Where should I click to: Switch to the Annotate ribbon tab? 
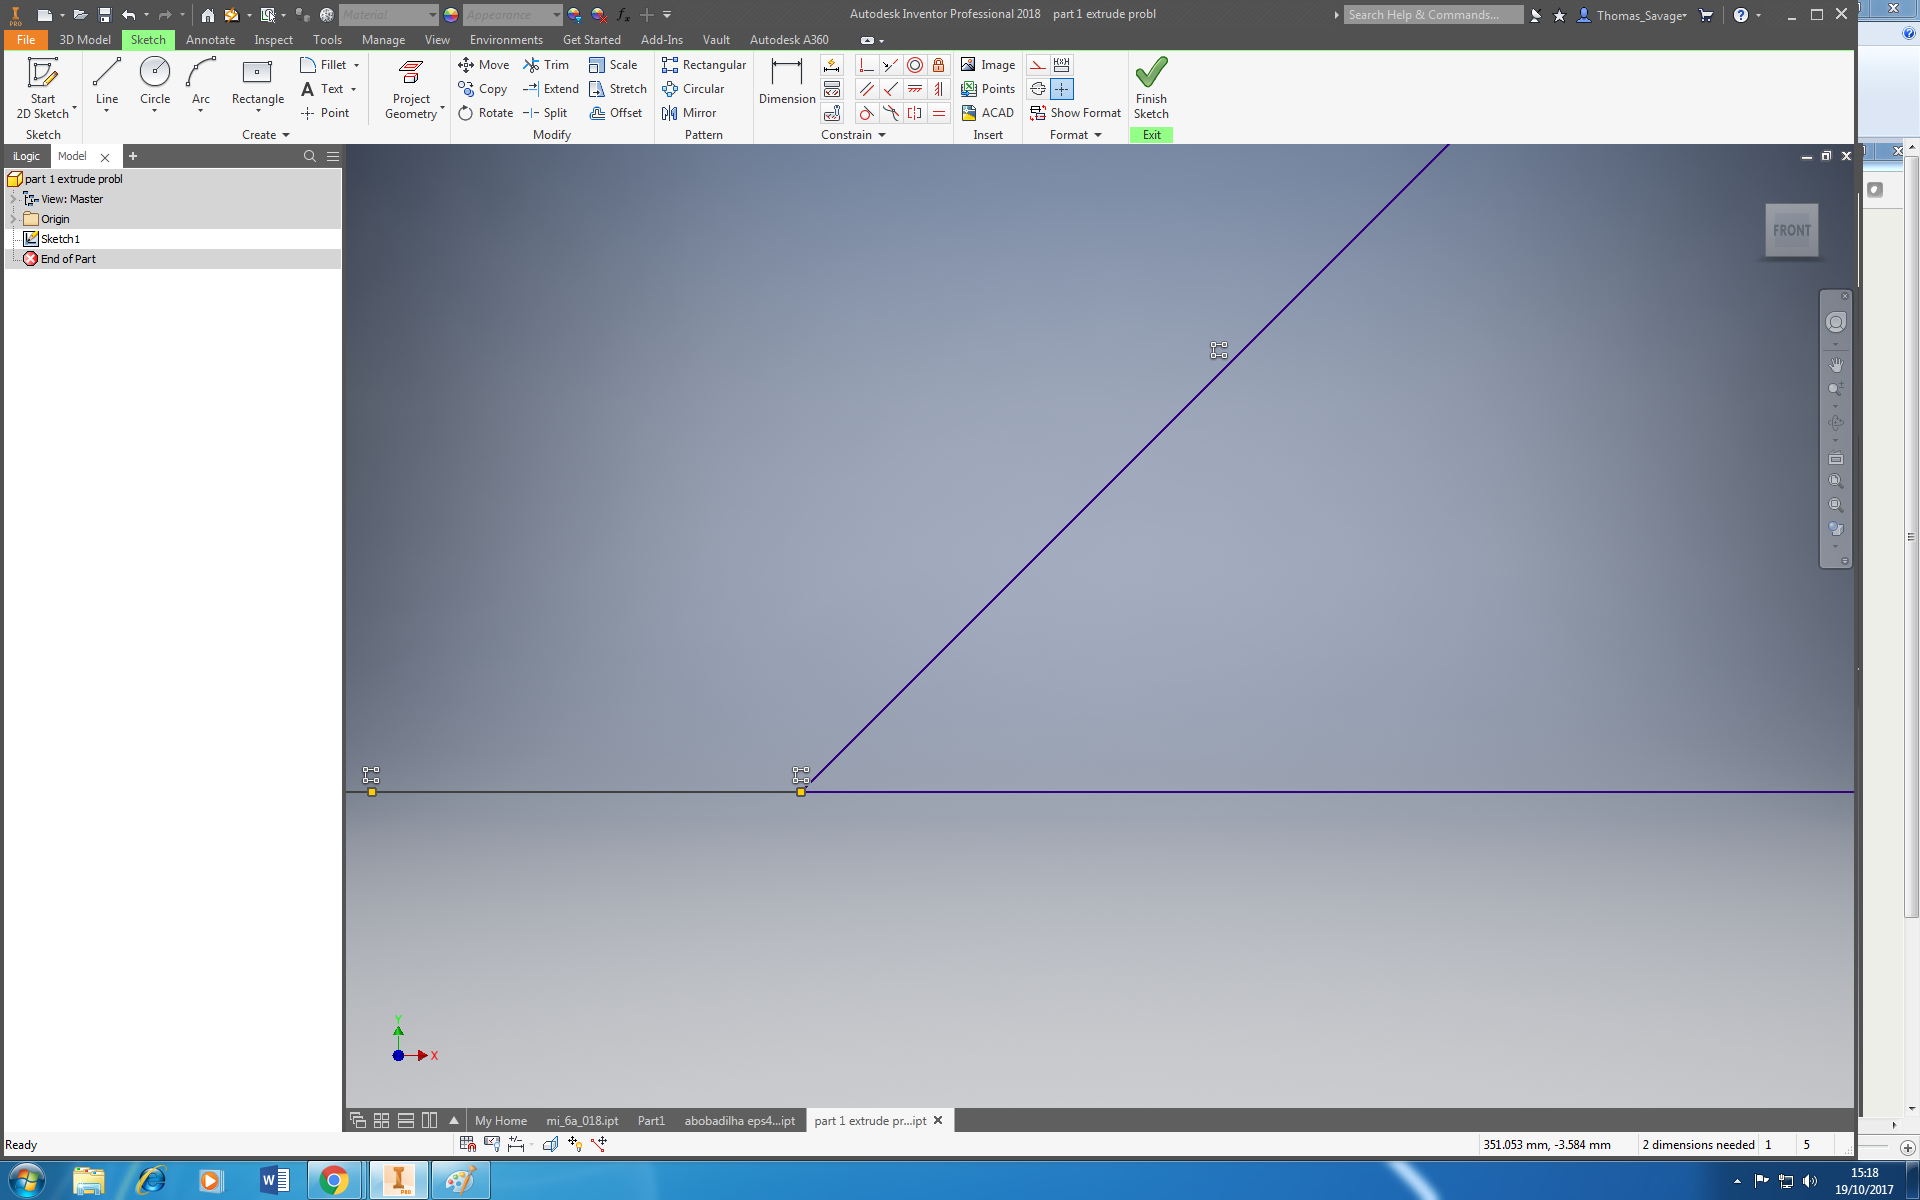[210, 40]
